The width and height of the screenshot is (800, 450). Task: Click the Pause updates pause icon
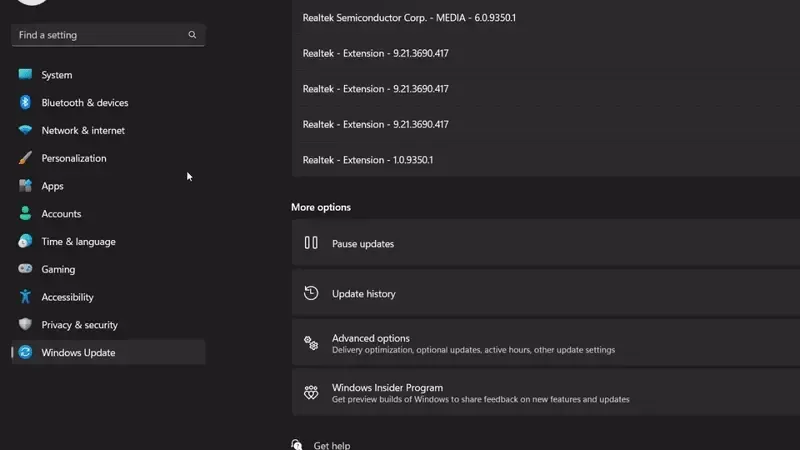pos(311,243)
